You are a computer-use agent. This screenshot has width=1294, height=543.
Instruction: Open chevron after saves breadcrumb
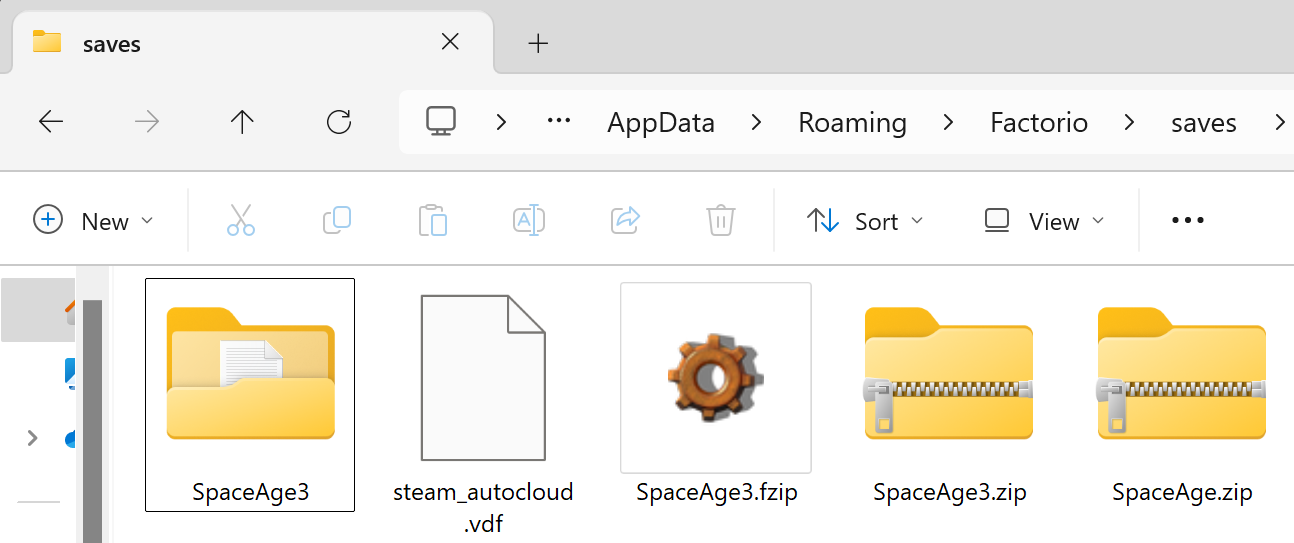tap(1279, 122)
